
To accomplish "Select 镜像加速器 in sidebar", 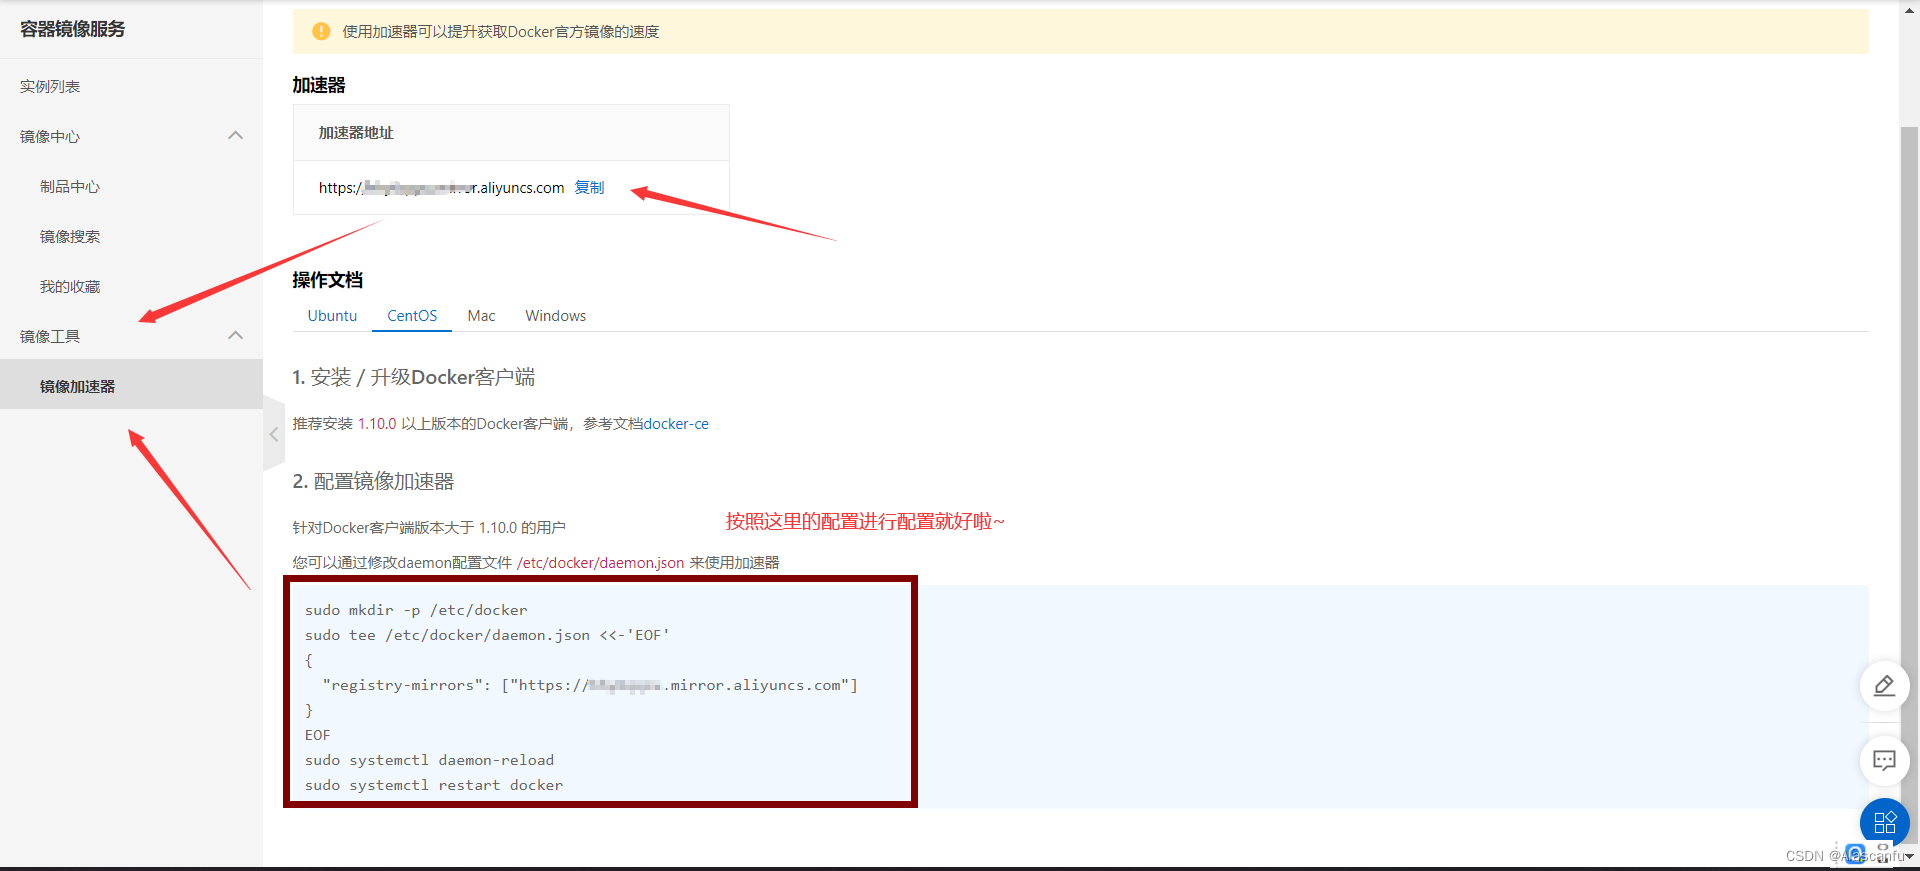I will (x=131, y=386).
